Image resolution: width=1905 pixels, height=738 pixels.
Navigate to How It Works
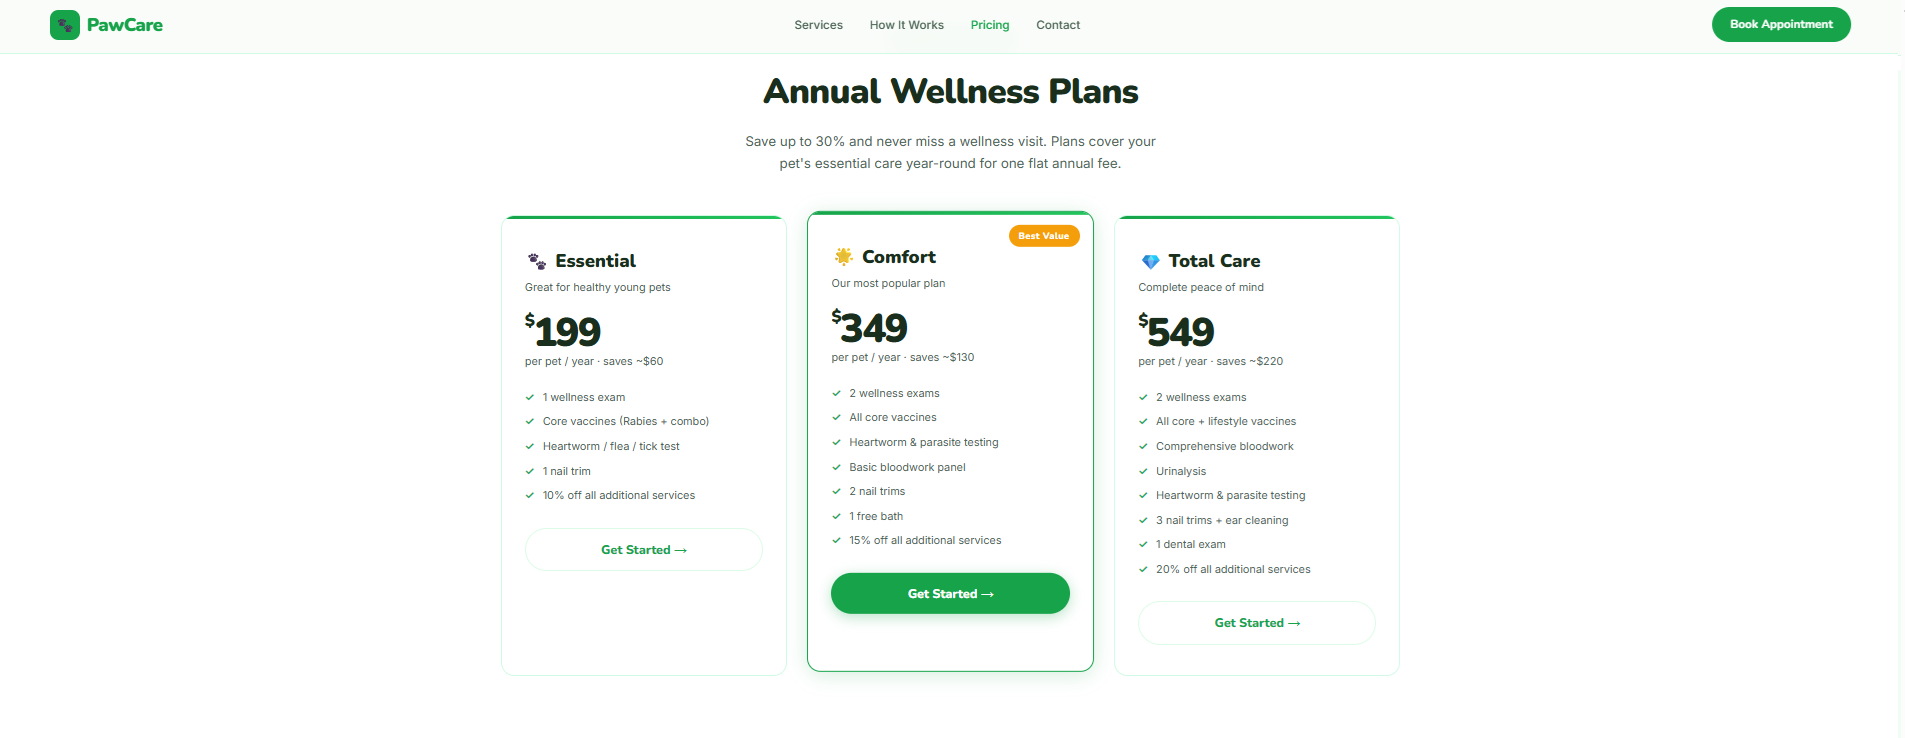point(906,25)
